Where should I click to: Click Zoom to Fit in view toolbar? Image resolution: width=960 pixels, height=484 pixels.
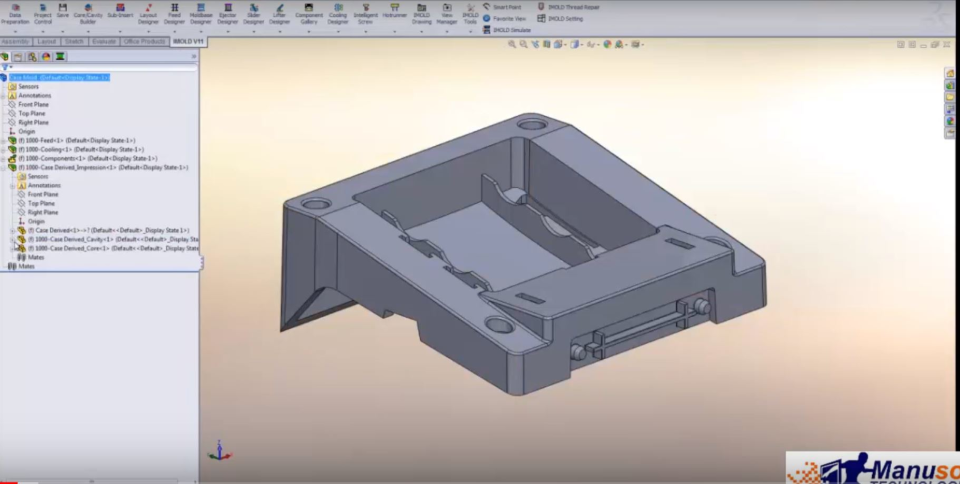[512, 45]
